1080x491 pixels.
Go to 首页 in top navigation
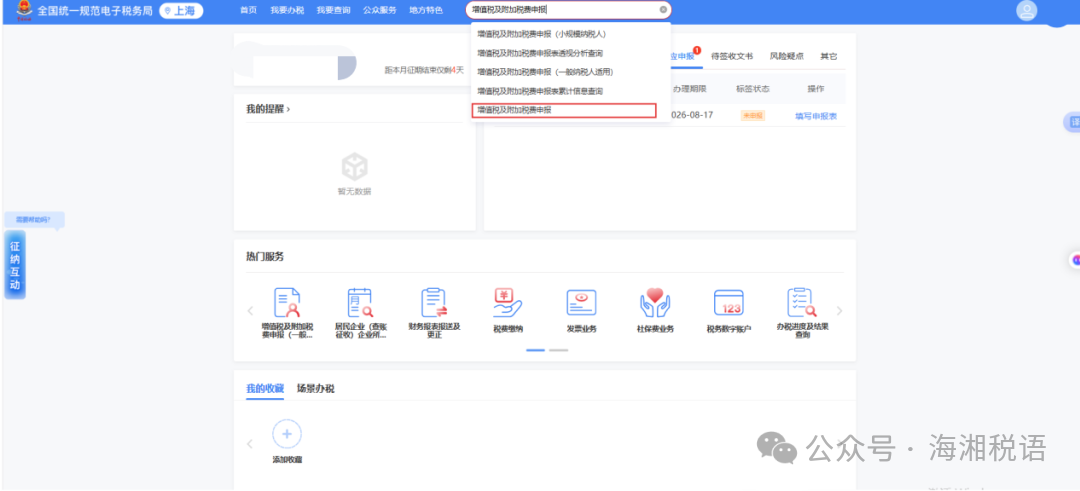(x=248, y=10)
